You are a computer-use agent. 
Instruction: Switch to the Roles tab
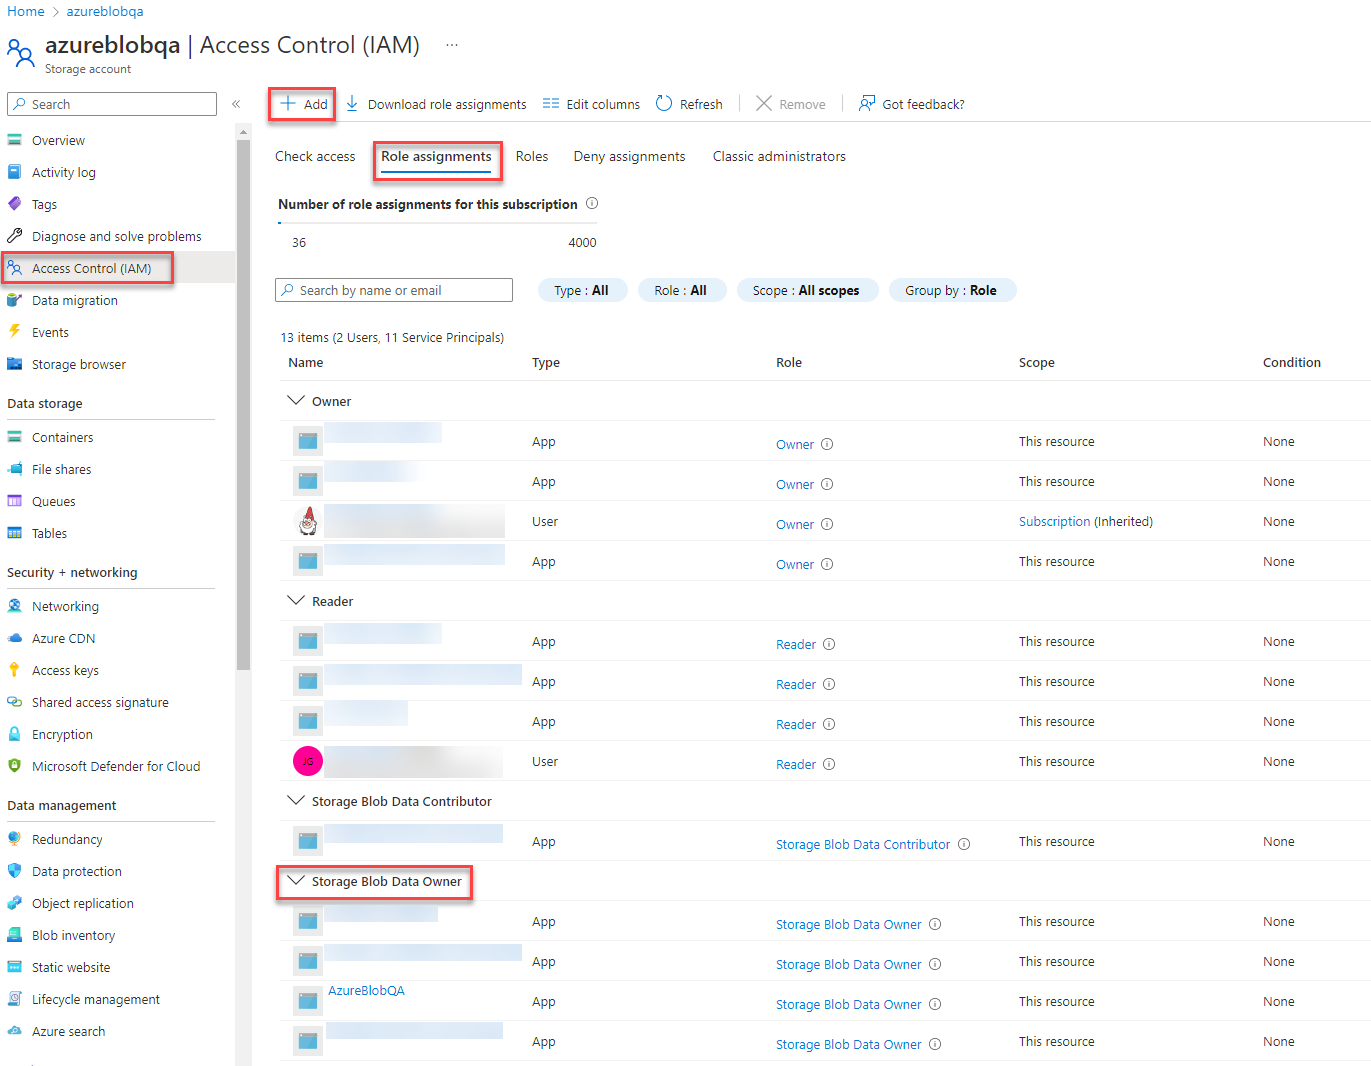coord(532,156)
